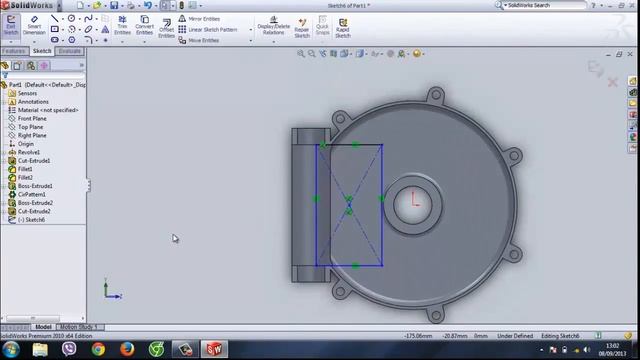
Task: Click the Convert Entities tool
Action: point(144,25)
